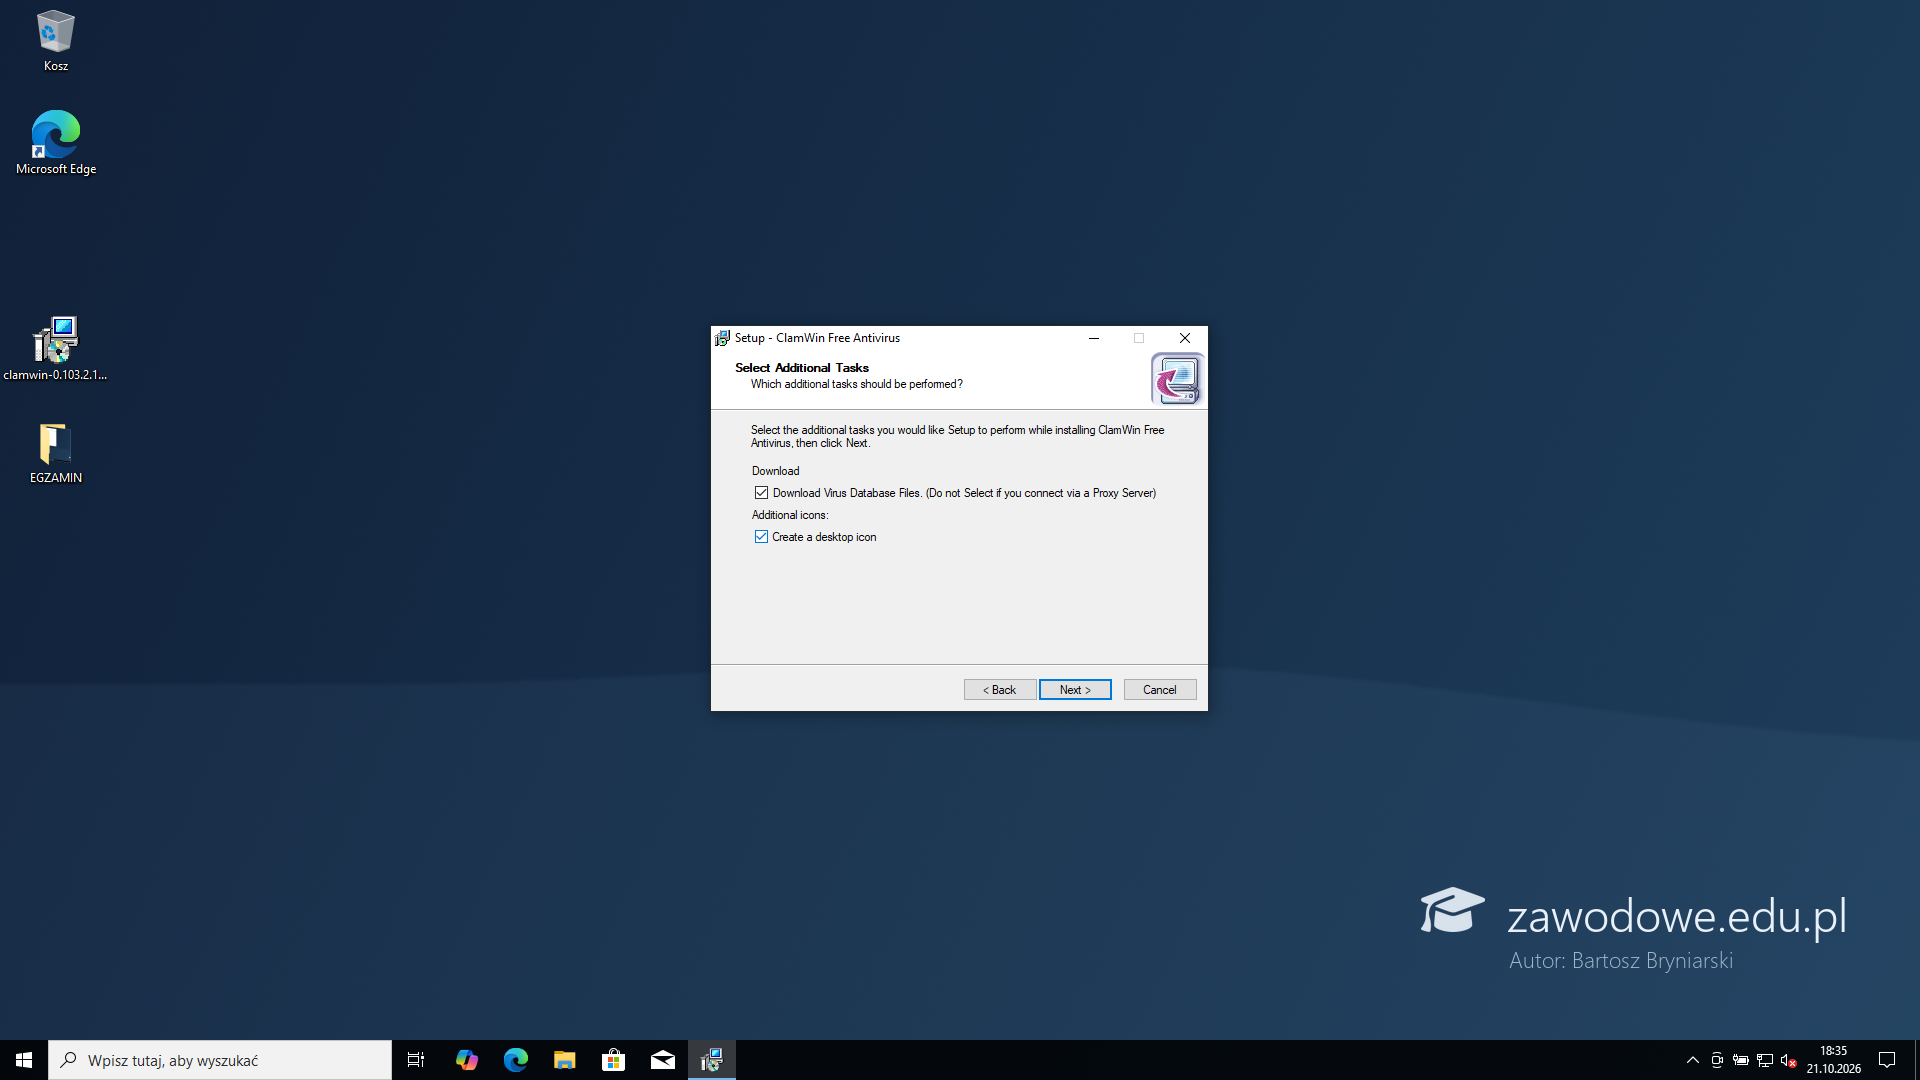
Task: Select the Microsoft Edge desktop shortcut
Action: tap(55, 143)
